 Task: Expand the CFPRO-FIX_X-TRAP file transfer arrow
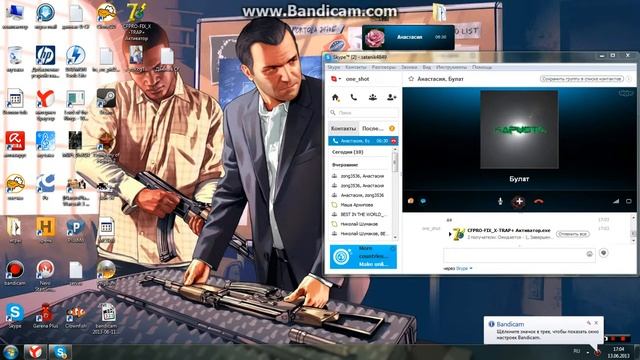(450, 234)
